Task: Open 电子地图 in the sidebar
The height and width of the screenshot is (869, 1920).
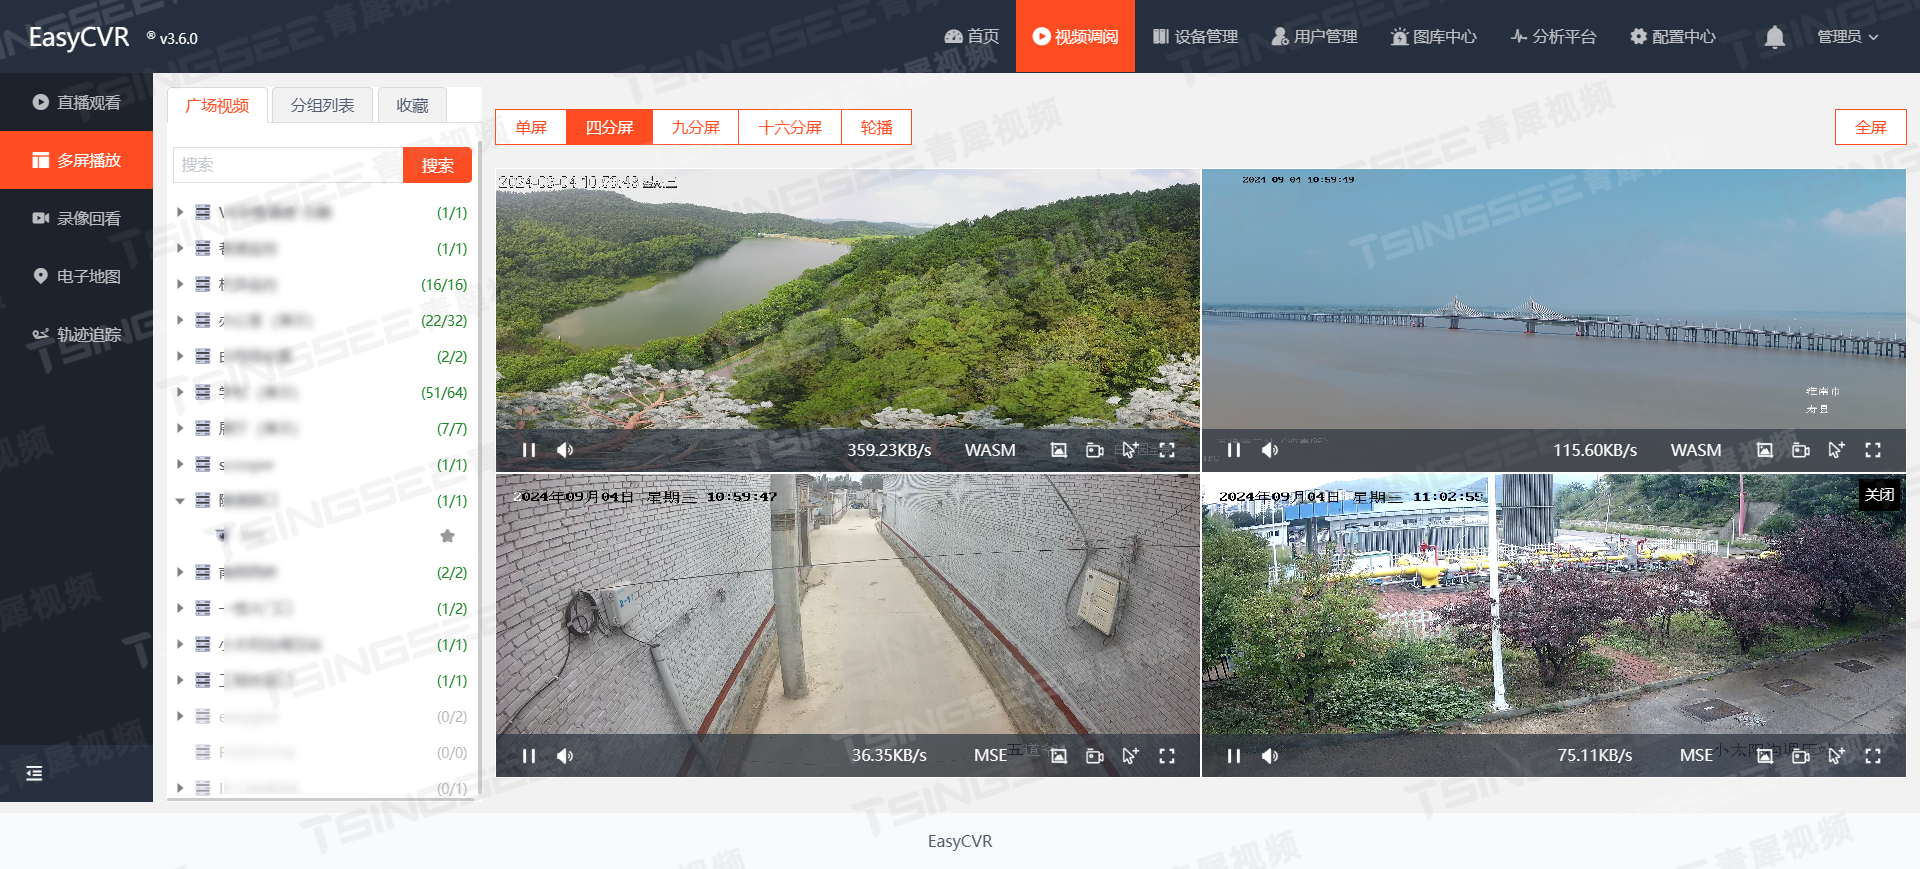Action: pos(76,276)
